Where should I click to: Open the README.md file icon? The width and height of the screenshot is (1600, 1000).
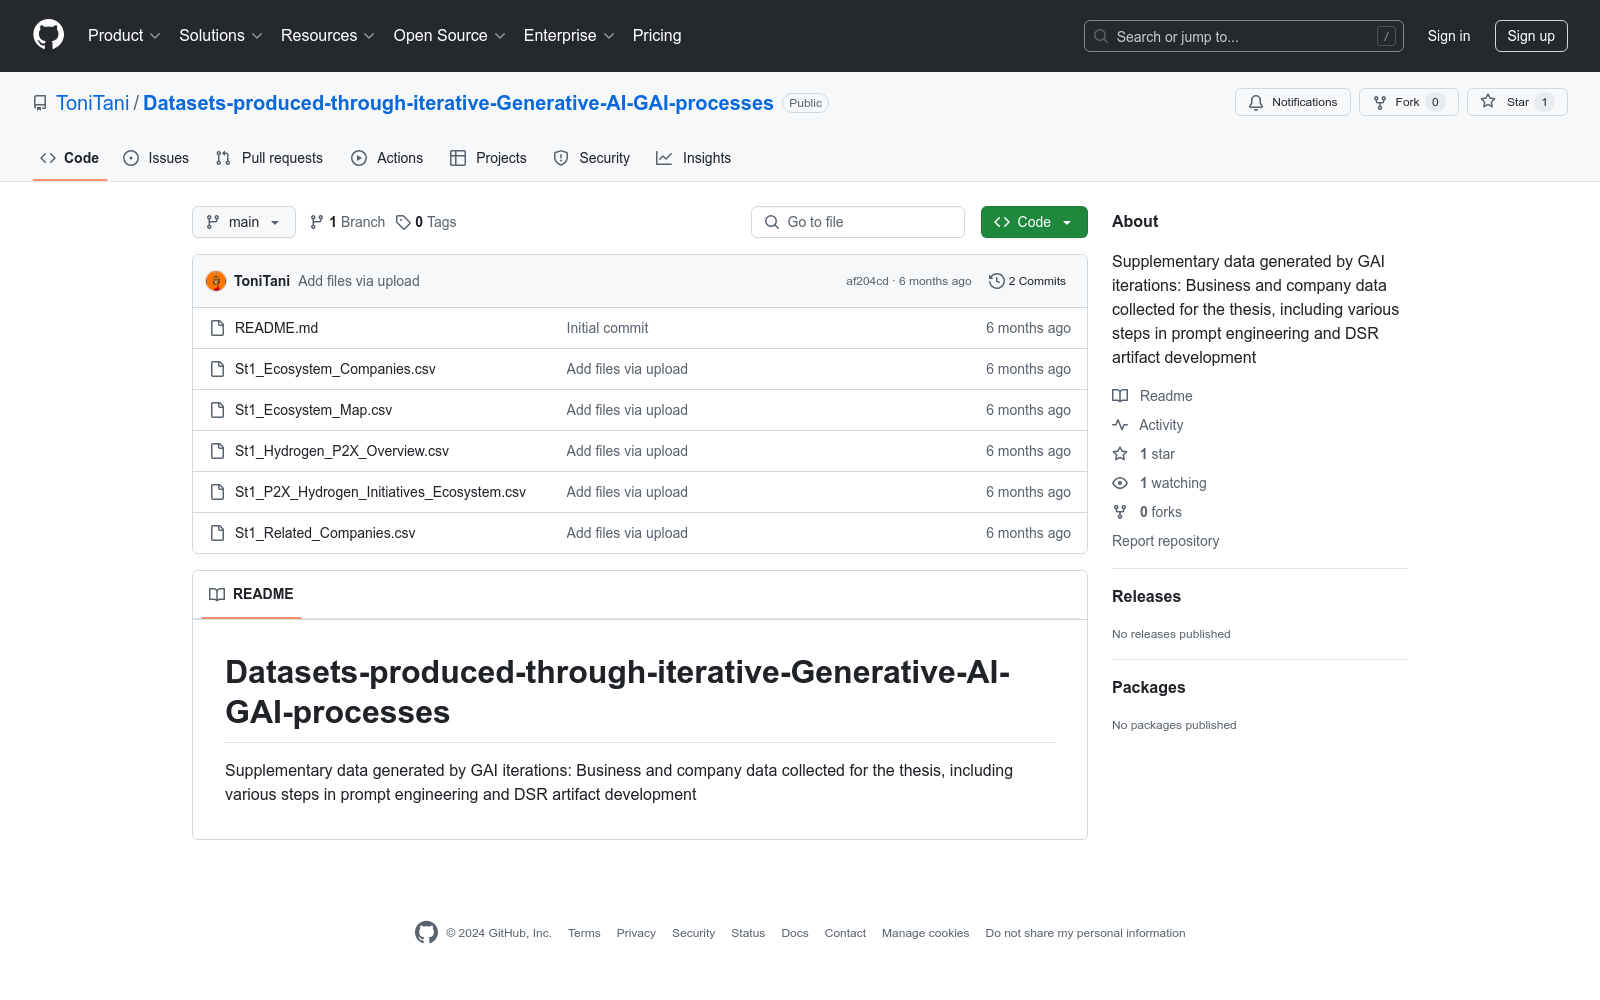[x=217, y=328]
